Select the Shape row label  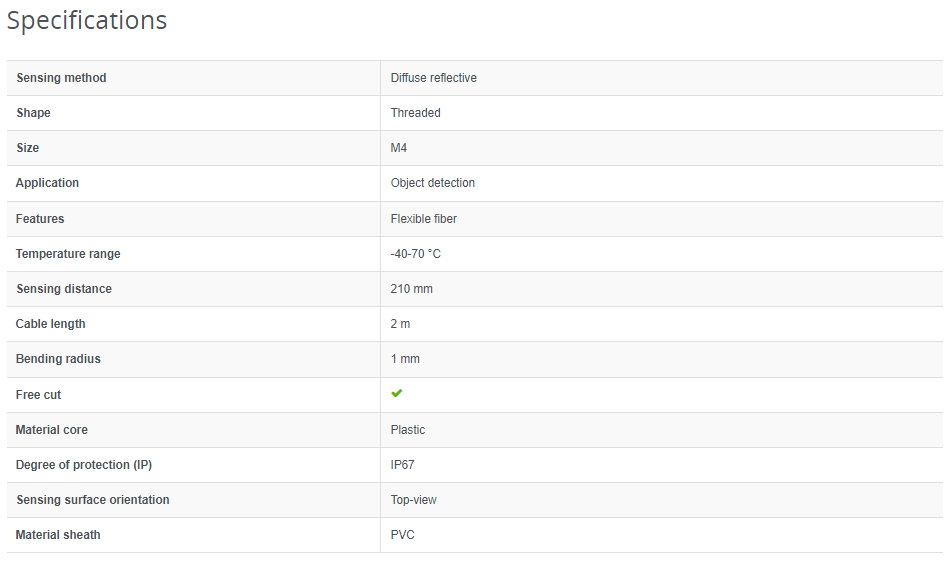click(33, 113)
